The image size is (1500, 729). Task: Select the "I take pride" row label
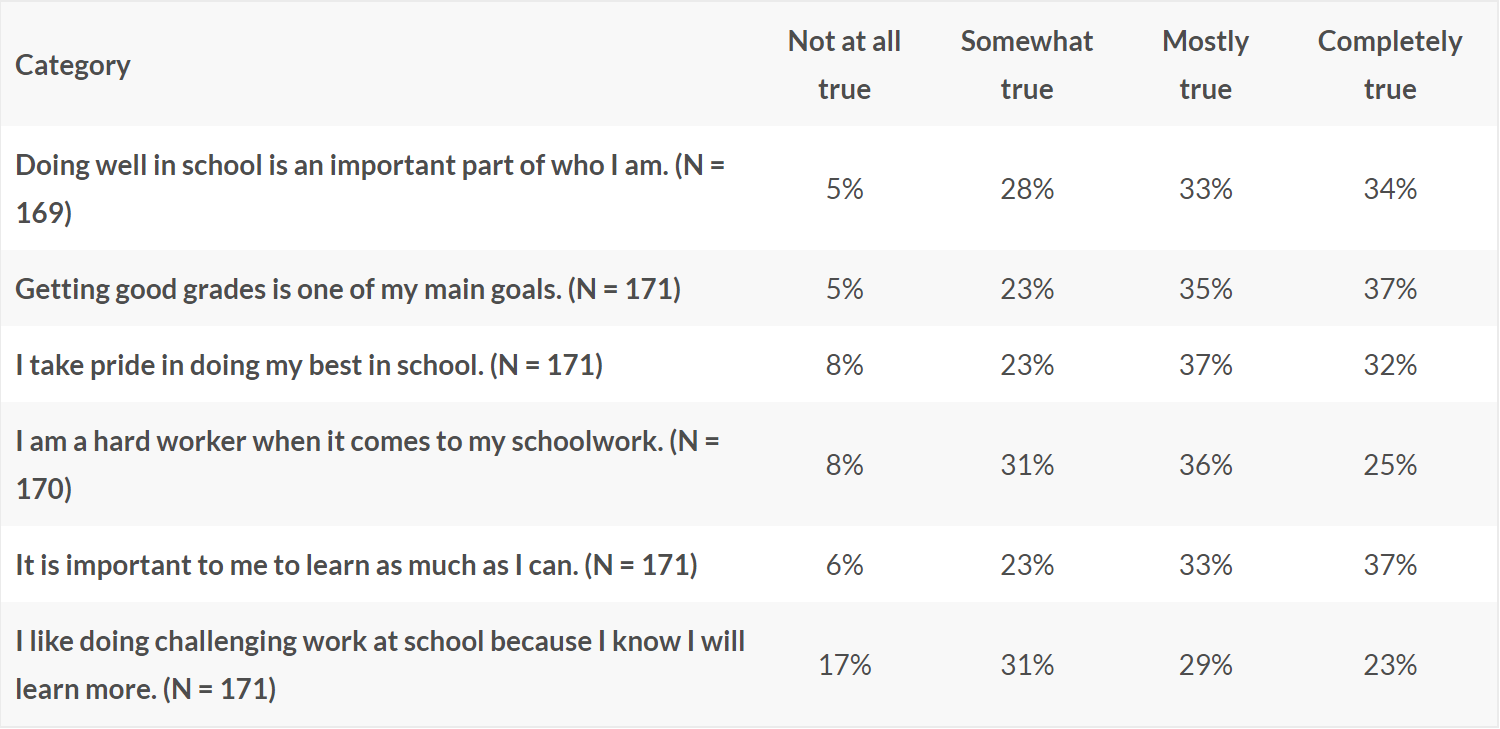pos(309,365)
